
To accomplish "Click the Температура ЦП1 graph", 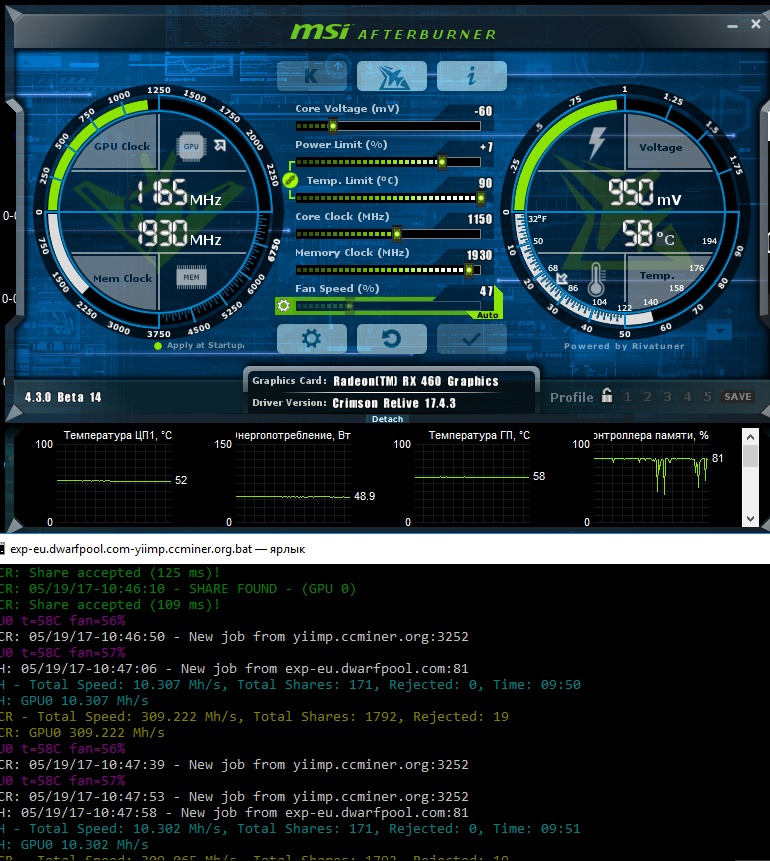I will pyautogui.click(x=114, y=484).
